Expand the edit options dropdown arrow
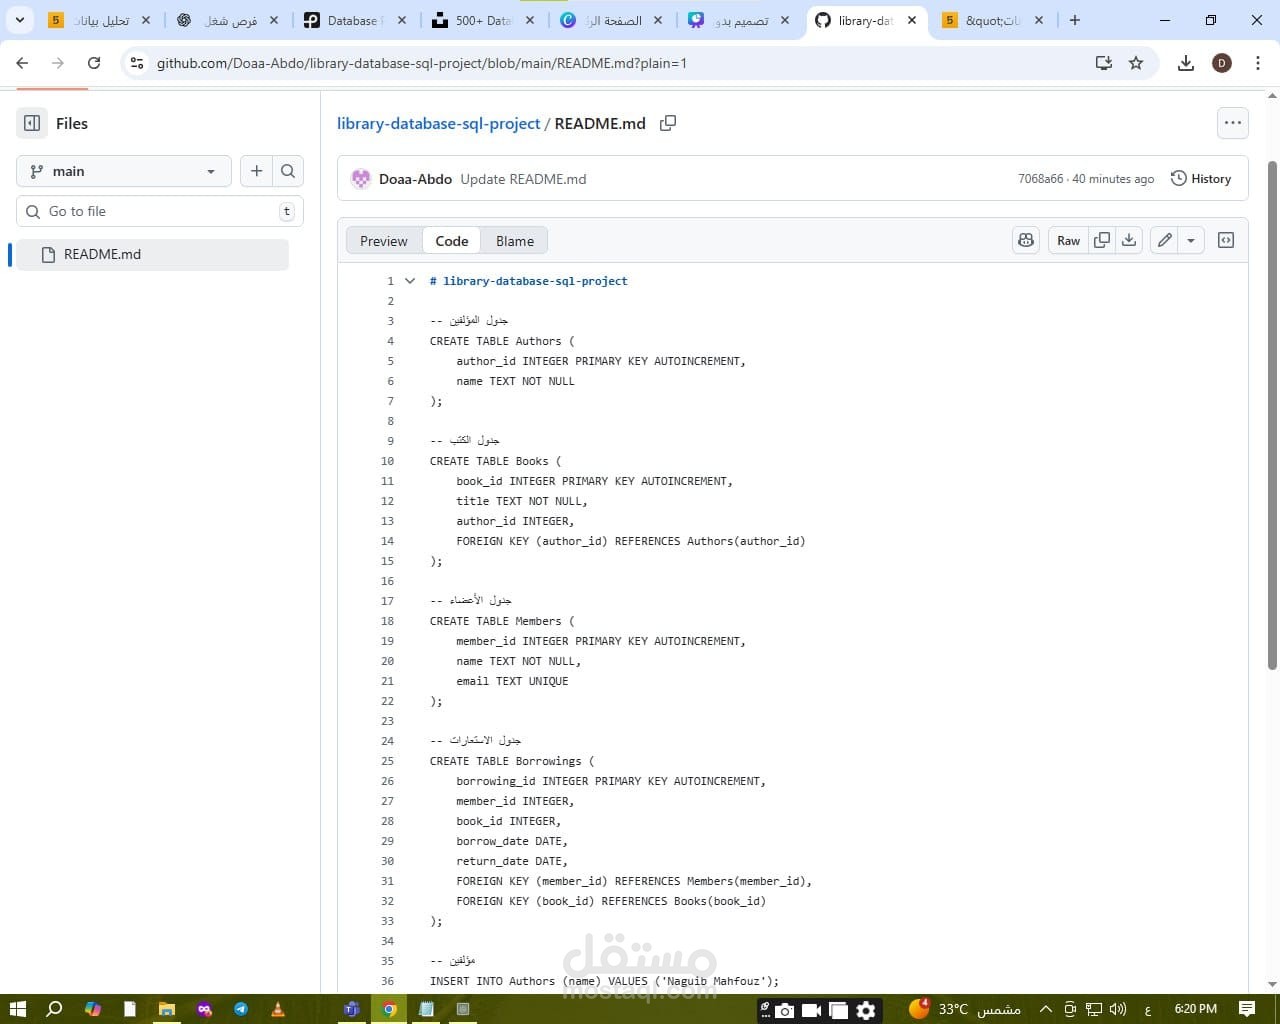The height and width of the screenshot is (1024, 1280). tap(1191, 240)
